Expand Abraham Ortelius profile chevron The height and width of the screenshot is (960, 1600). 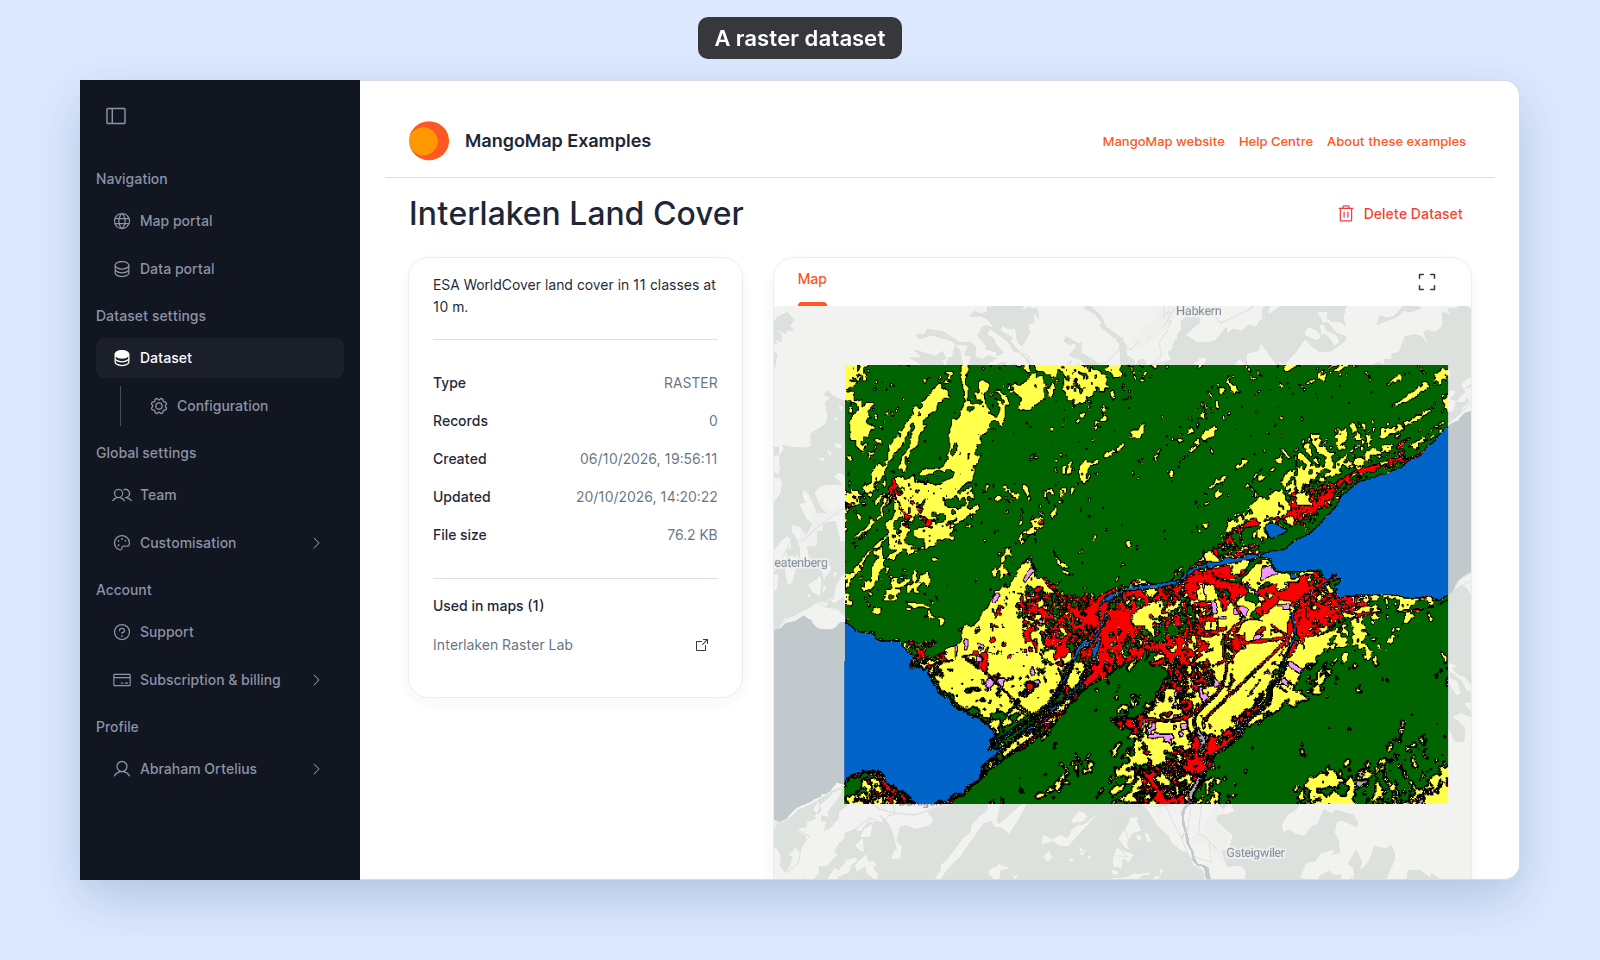[x=317, y=769]
